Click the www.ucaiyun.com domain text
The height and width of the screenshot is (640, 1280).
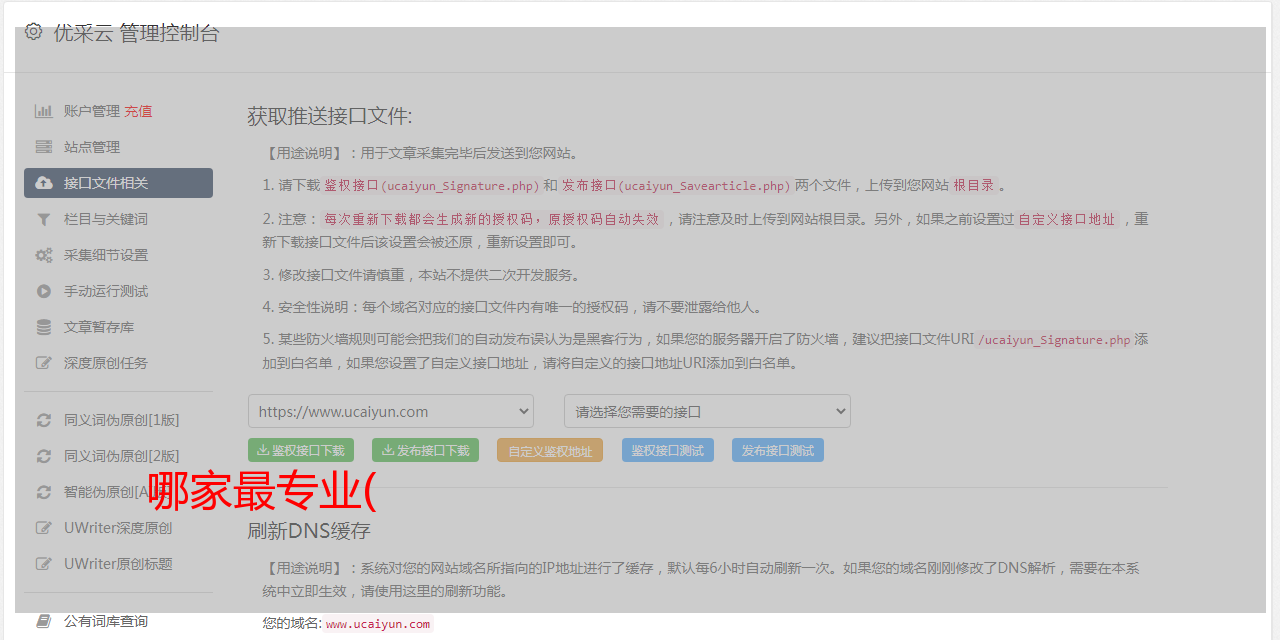(378, 624)
